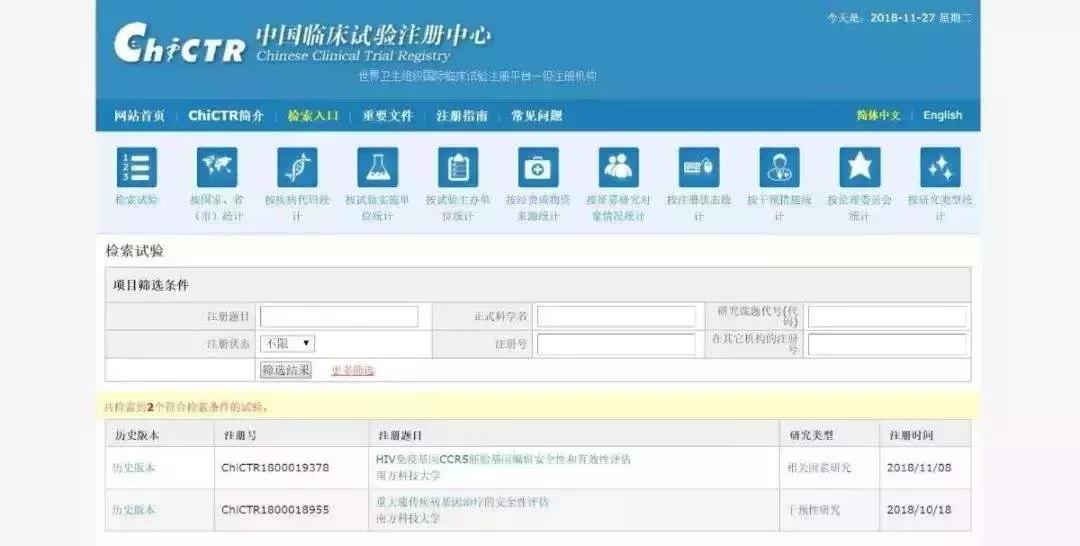Open the sparkle icon for 按研究类型统计
The height and width of the screenshot is (546, 1080).
click(x=940, y=167)
